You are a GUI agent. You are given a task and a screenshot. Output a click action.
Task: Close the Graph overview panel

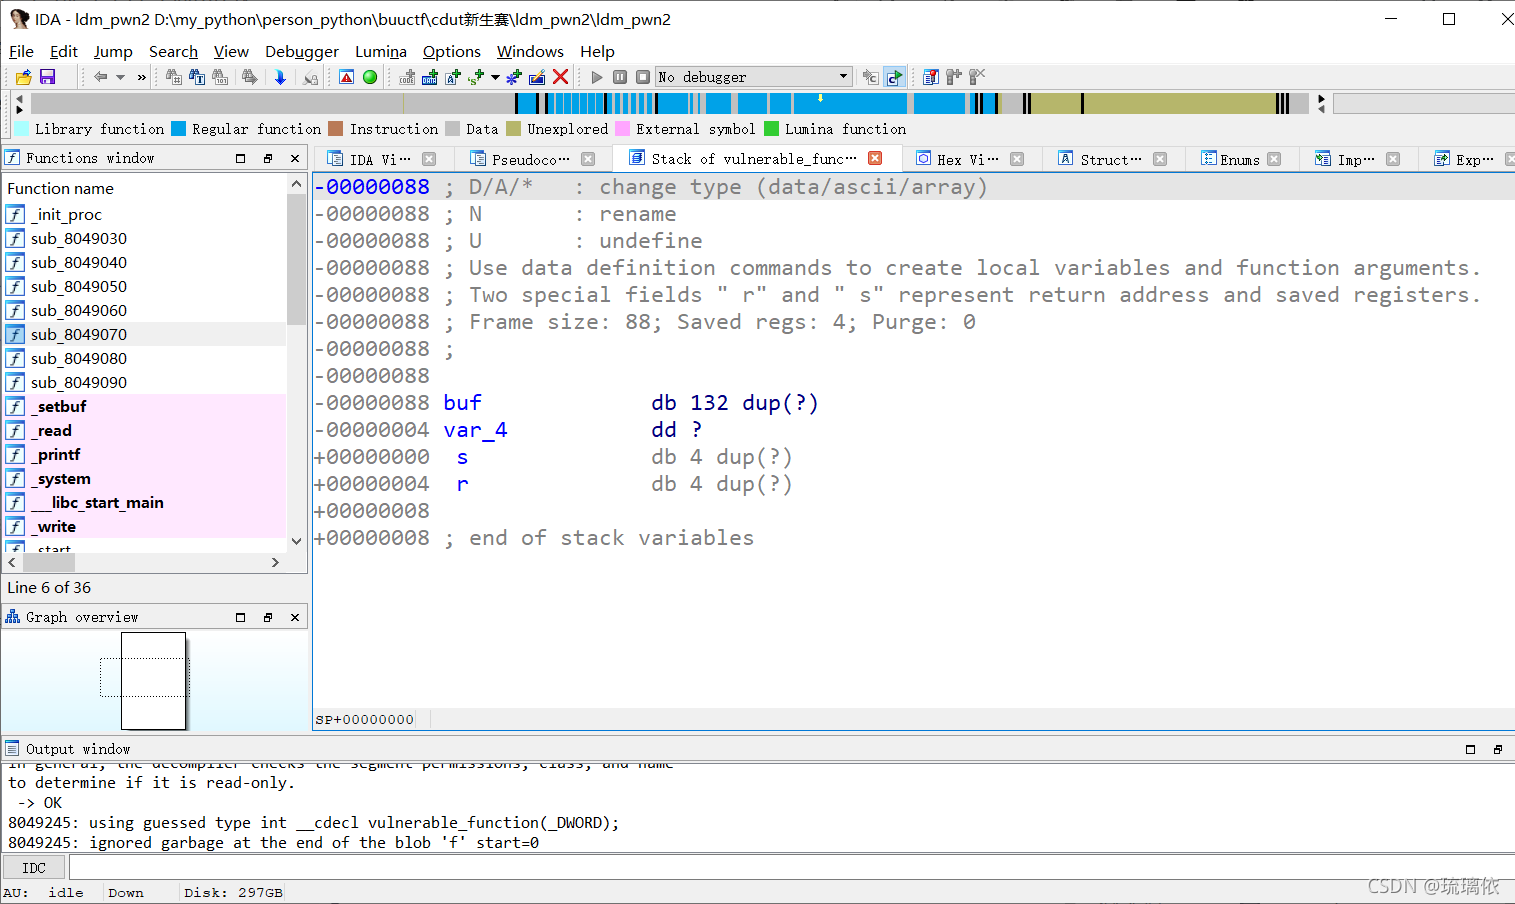tap(295, 617)
